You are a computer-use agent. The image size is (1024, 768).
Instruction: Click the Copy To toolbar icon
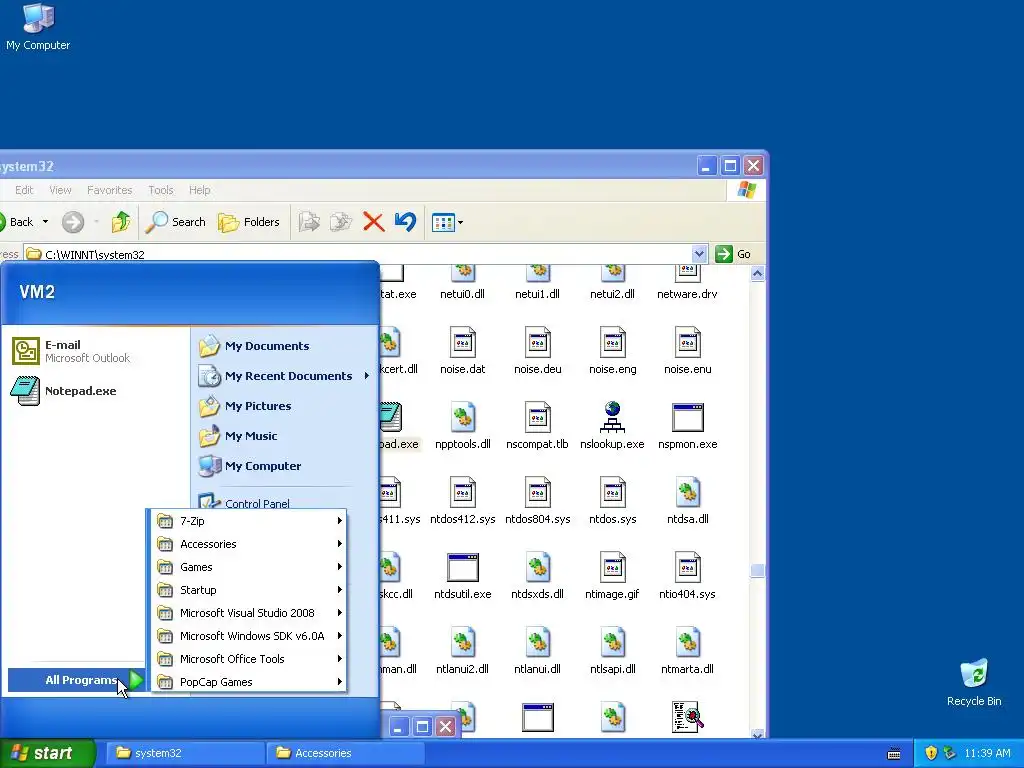[x=341, y=222]
